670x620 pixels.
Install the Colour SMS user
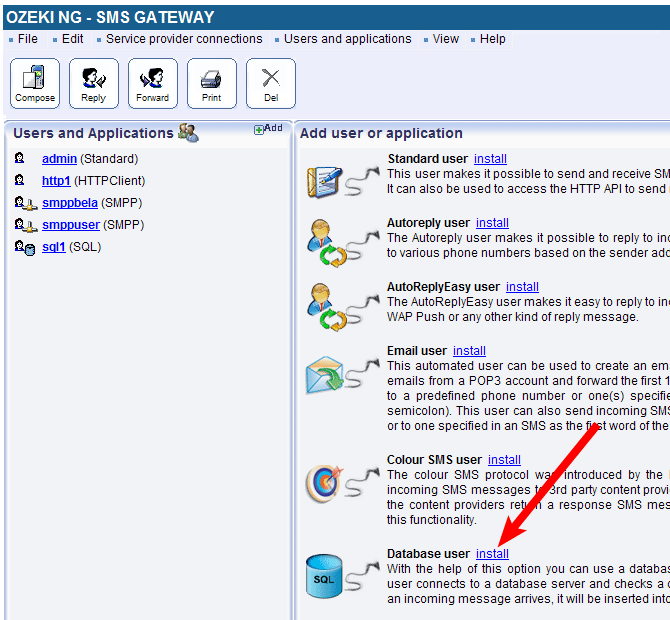point(504,460)
